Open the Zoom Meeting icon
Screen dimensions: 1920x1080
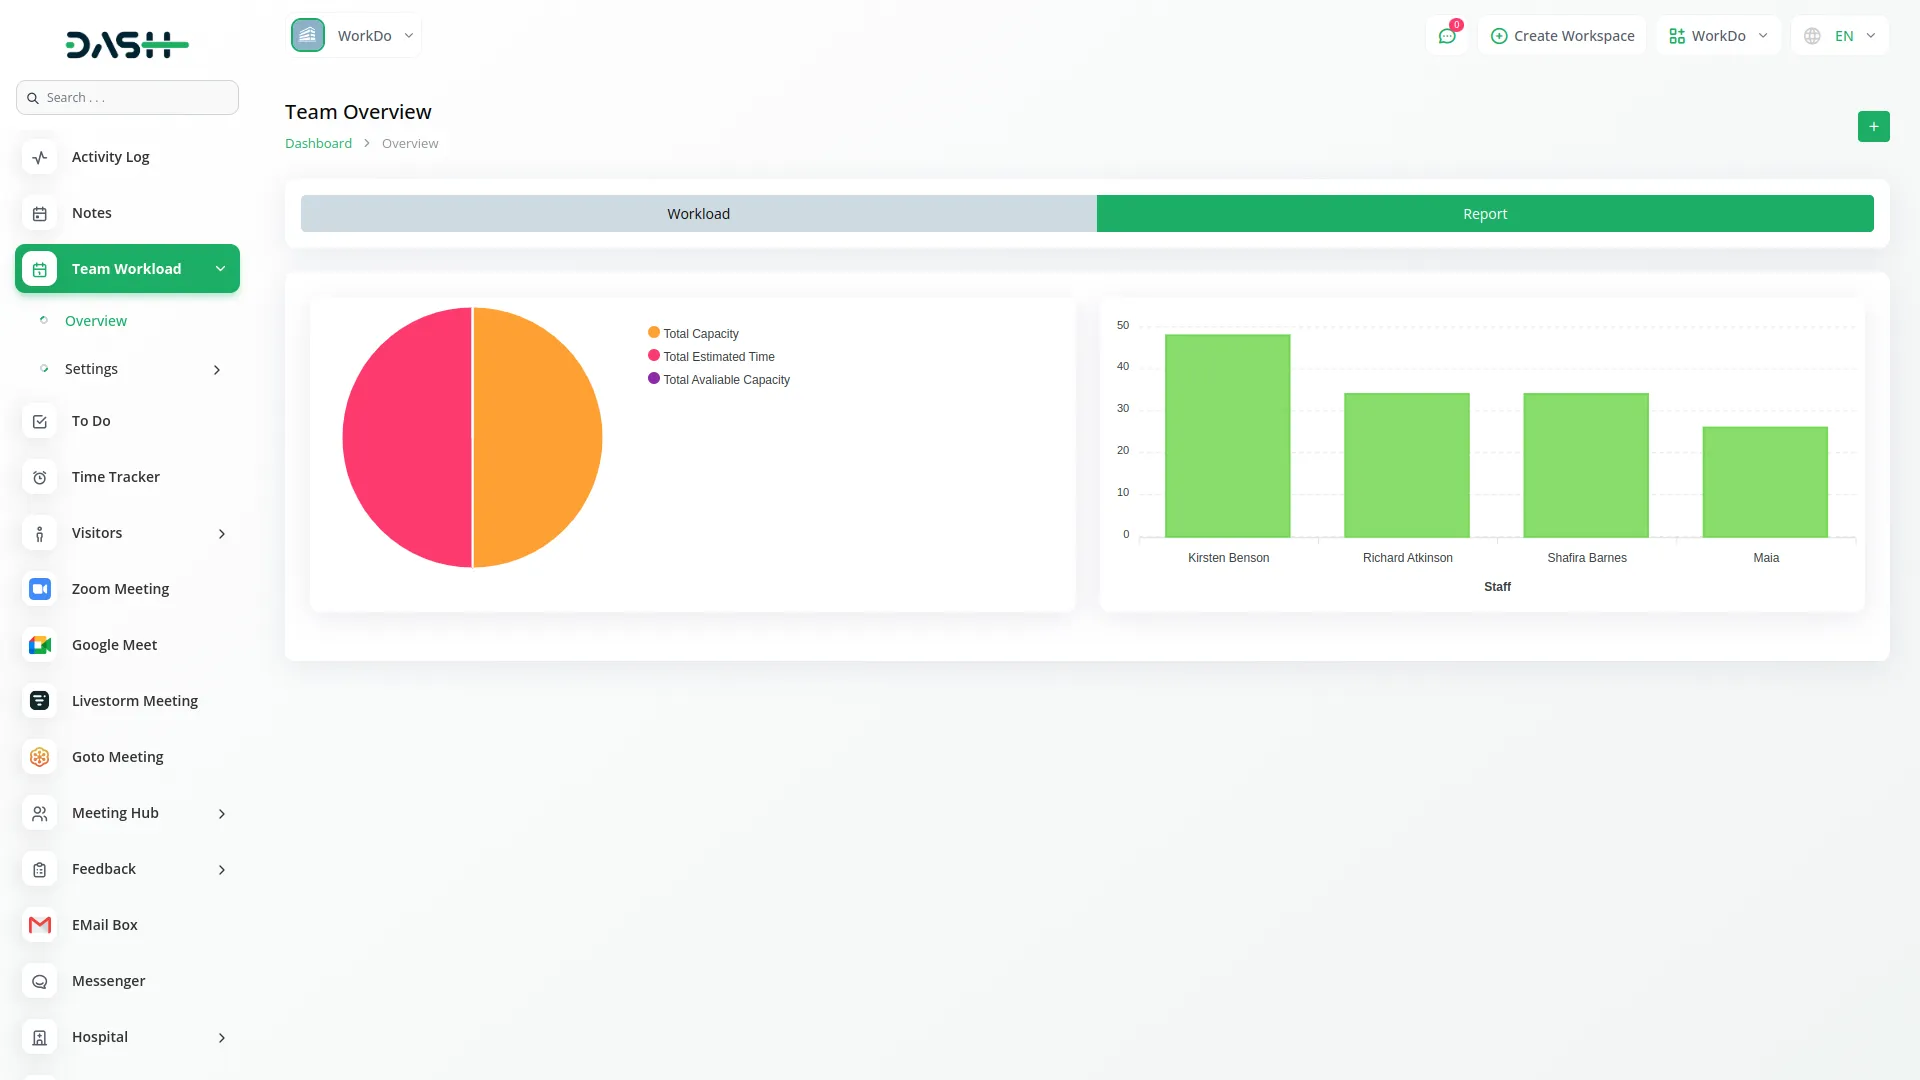click(x=39, y=589)
